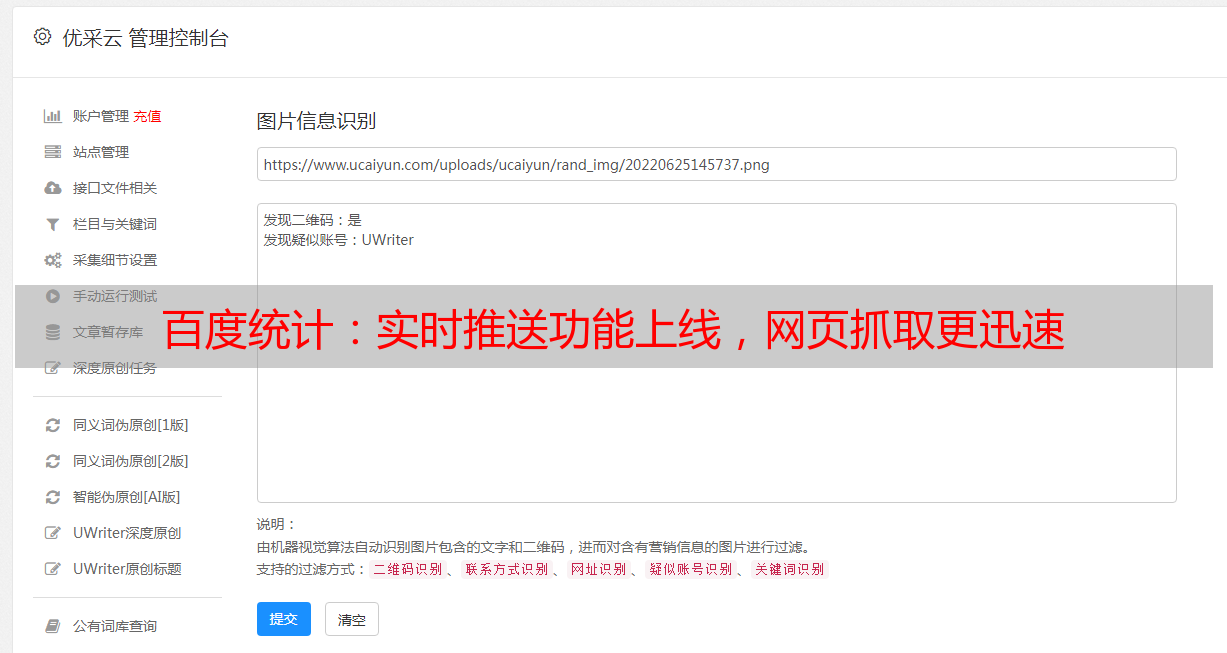Select 同义词伪原创[1版] in sidebar
Image resolution: width=1227 pixels, height=653 pixels.
point(131,425)
